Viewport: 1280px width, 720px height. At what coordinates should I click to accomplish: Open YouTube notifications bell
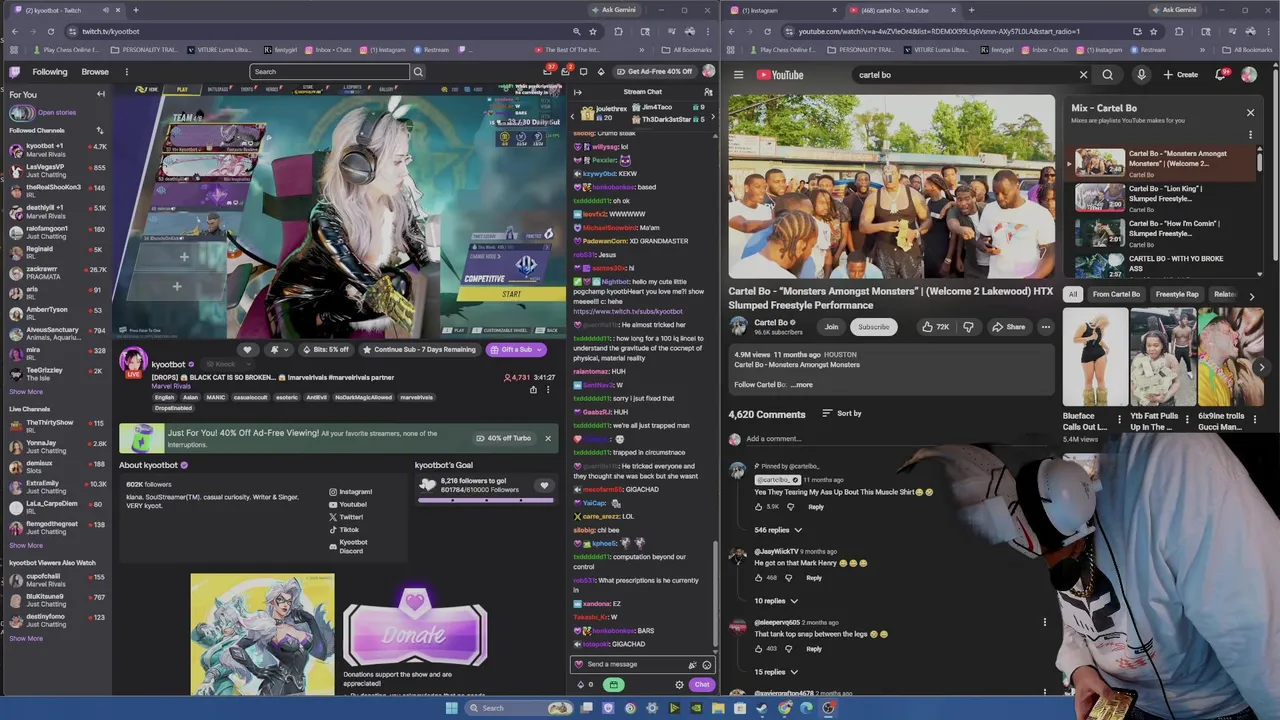tap(1222, 75)
